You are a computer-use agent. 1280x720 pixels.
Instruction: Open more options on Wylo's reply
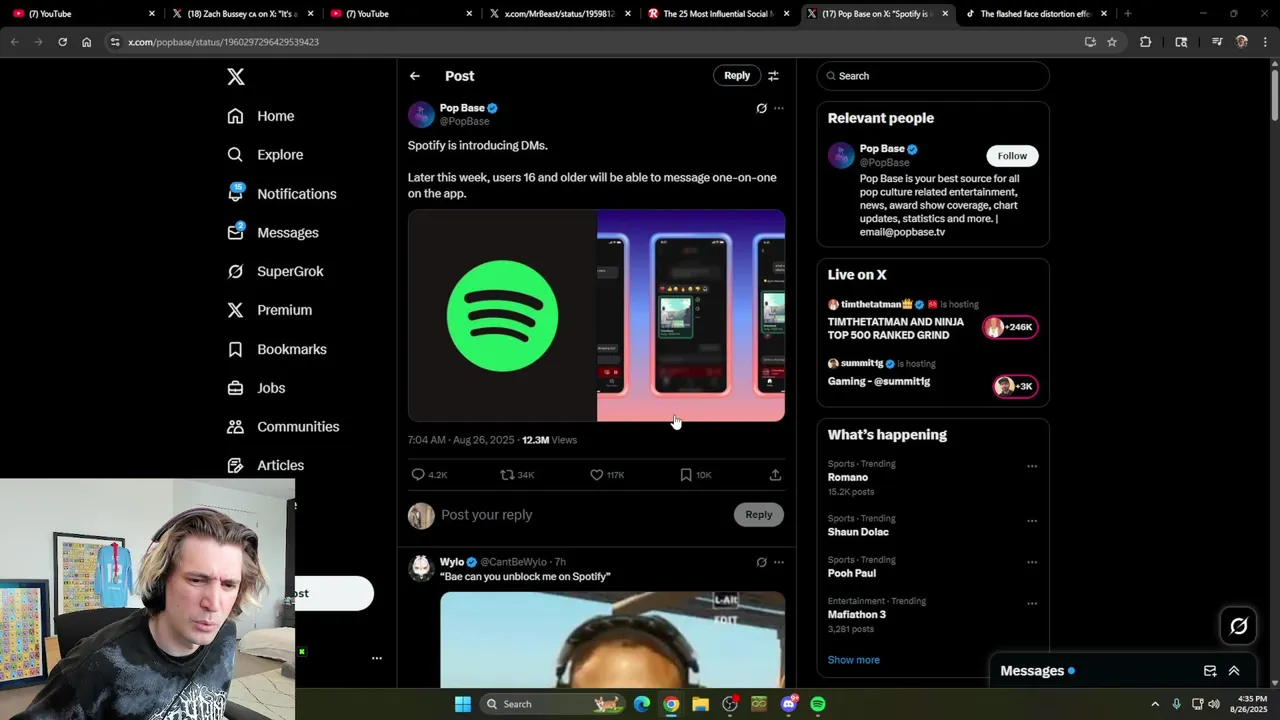[779, 562]
